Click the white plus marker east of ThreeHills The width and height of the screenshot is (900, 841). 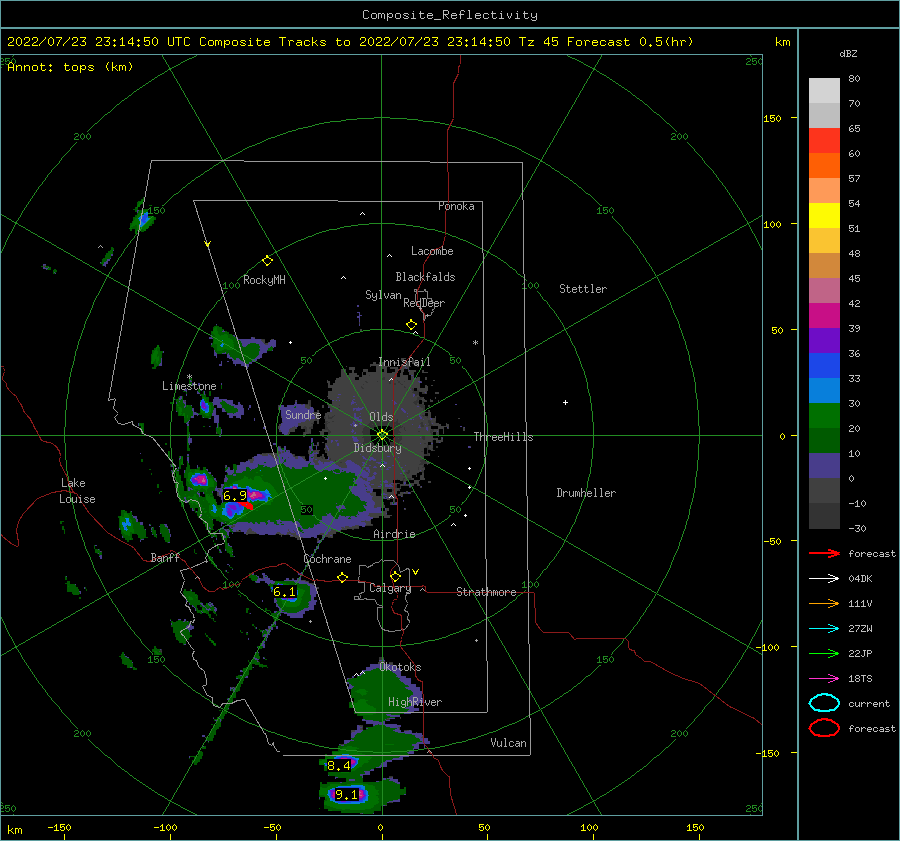tap(565, 402)
